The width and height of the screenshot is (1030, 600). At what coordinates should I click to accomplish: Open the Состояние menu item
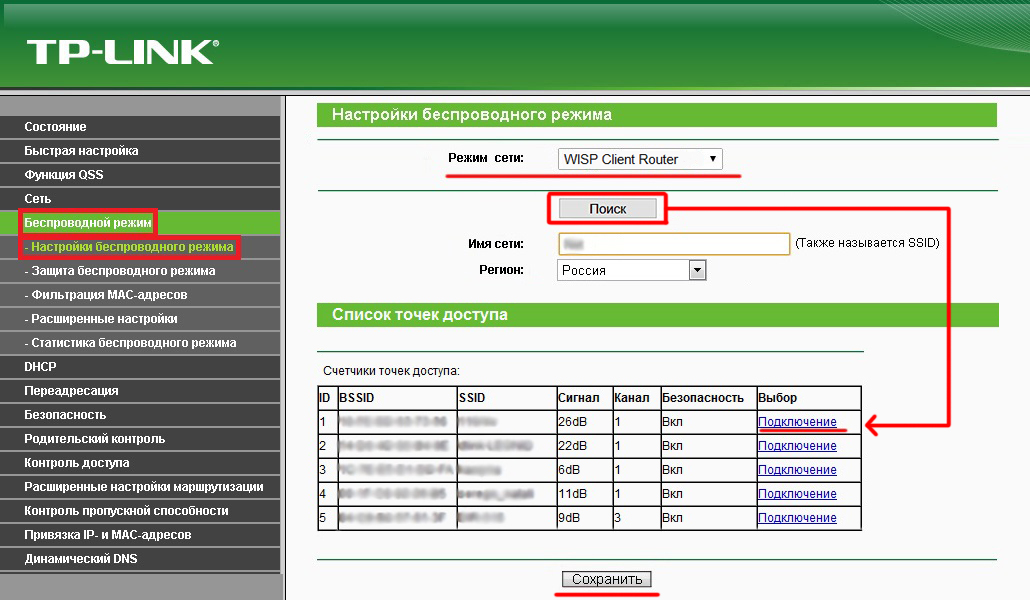tap(55, 127)
